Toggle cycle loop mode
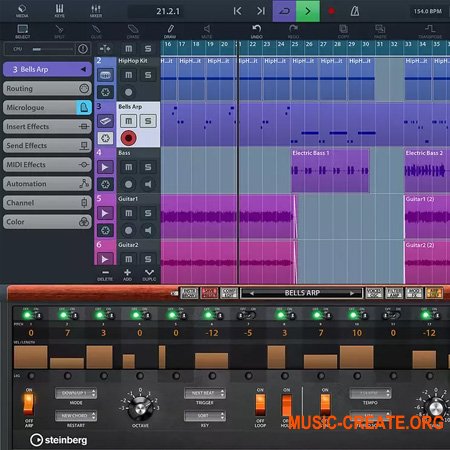 point(284,11)
